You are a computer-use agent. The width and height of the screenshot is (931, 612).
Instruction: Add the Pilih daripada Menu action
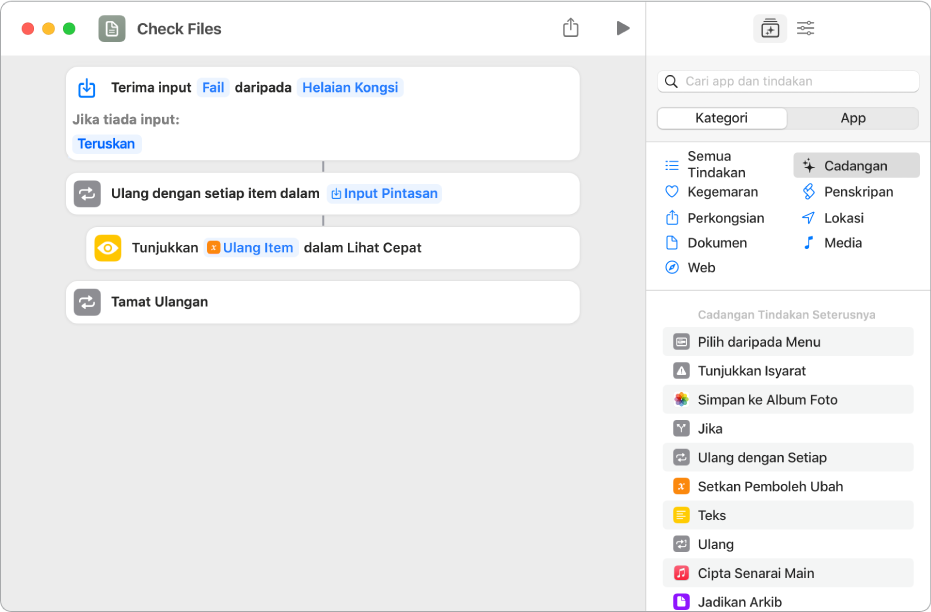tap(759, 342)
